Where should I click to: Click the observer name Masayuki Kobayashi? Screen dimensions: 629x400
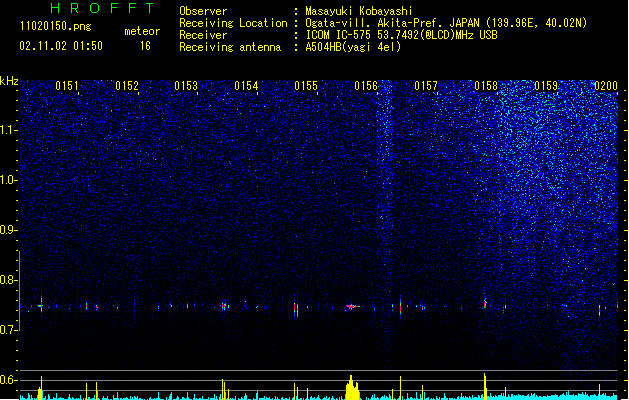tap(359, 11)
